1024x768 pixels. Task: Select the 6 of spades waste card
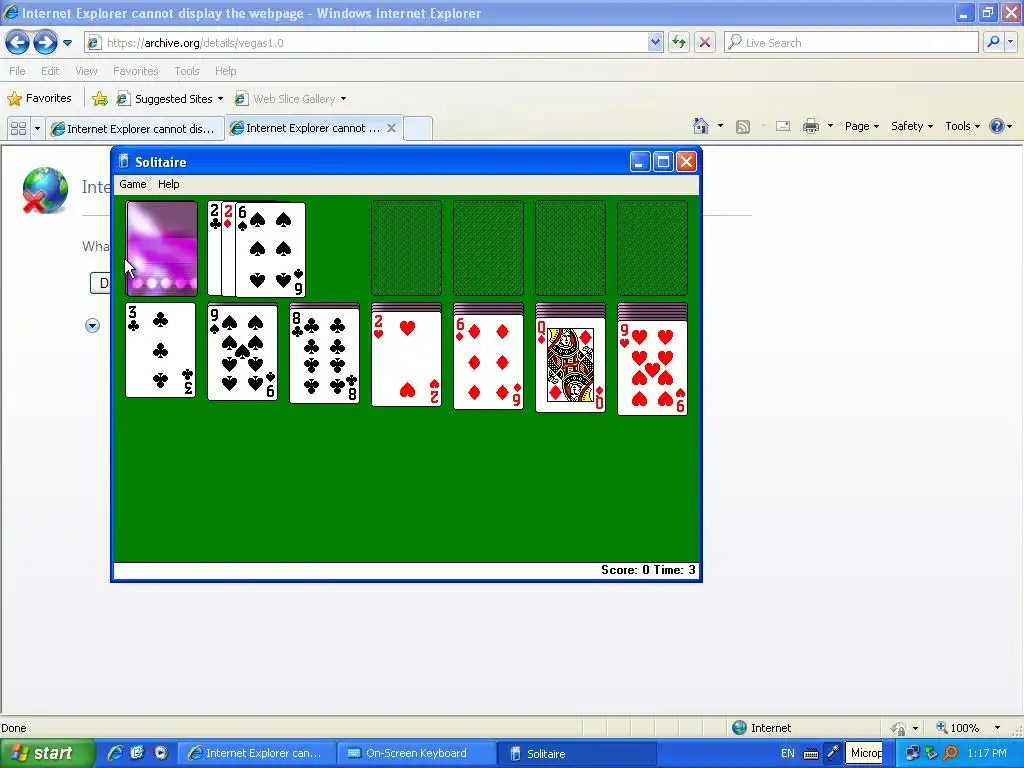pyautogui.click(x=270, y=249)
